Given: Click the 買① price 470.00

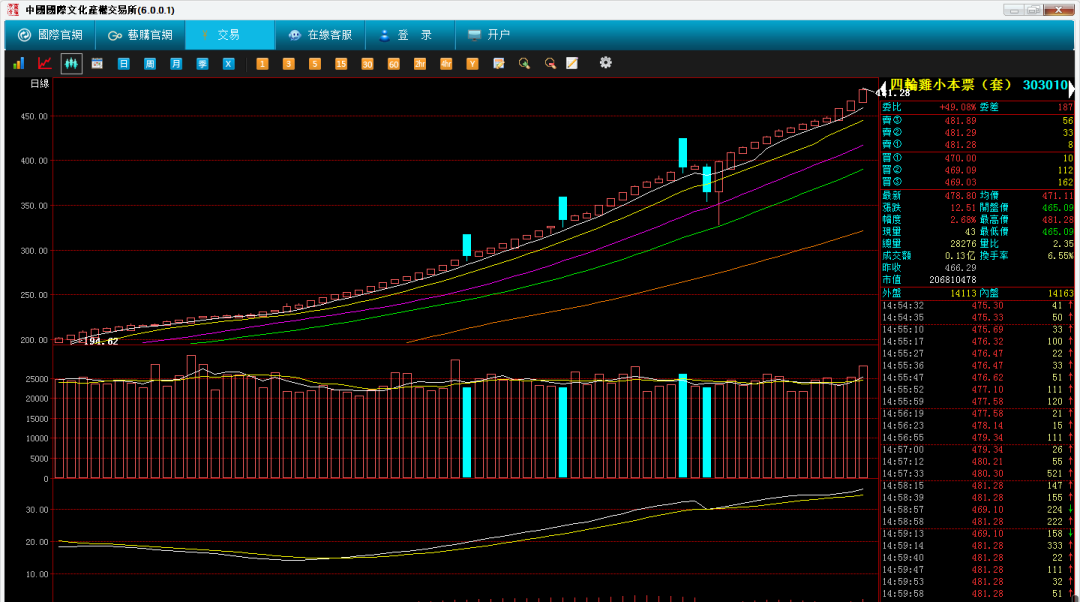Looking at the screenshot, I should tap(960, 158).
